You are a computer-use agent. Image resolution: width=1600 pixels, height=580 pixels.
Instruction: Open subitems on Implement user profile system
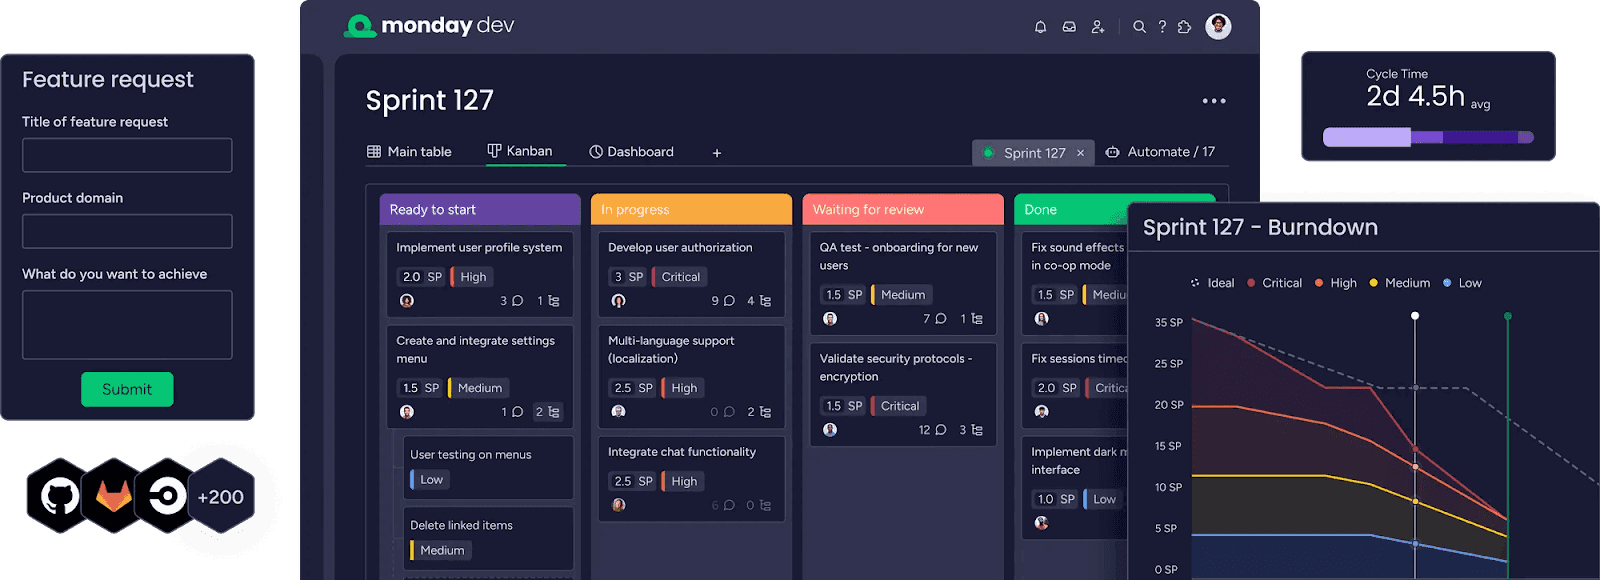coord(548,301)
